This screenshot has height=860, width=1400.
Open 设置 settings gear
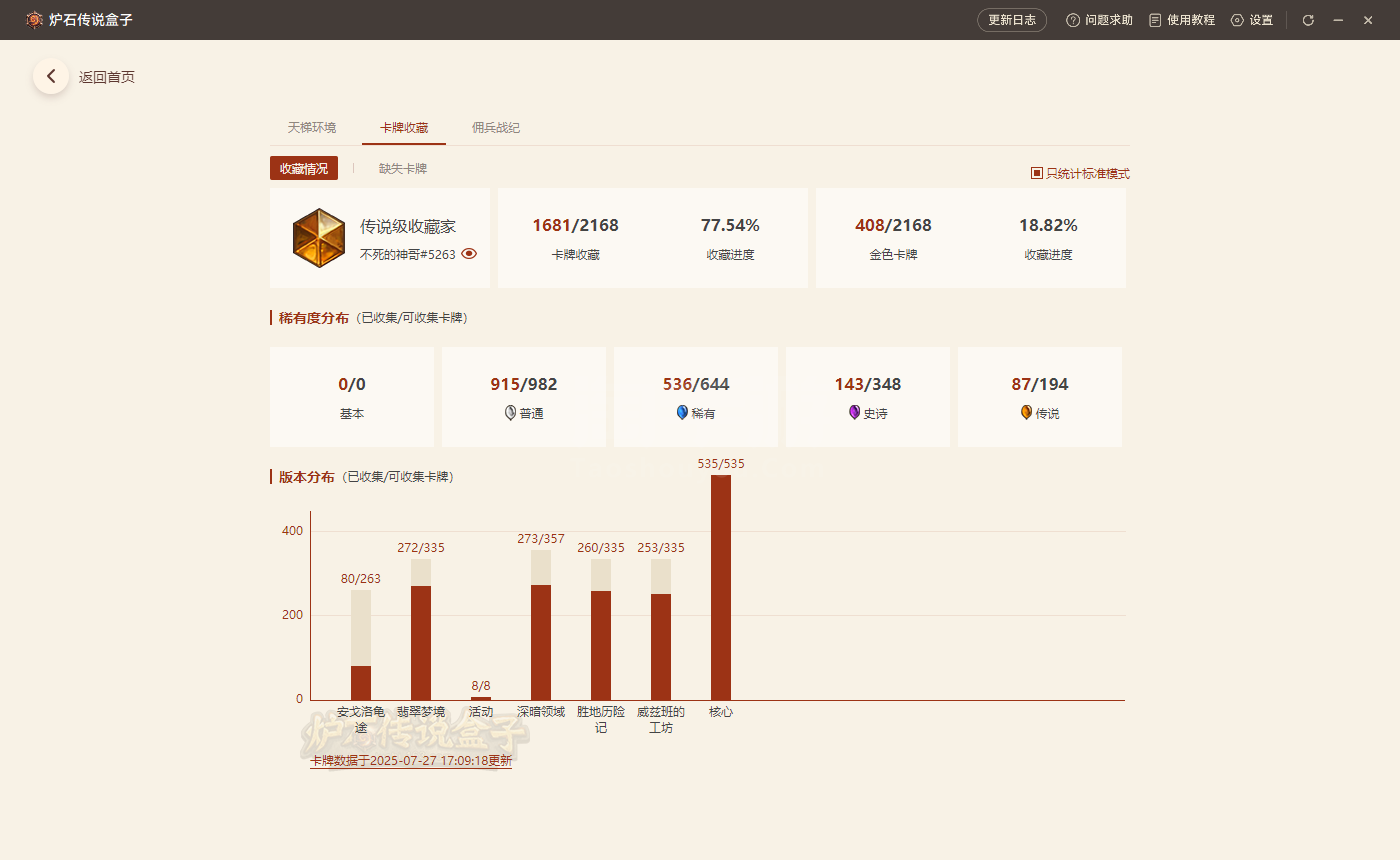(x=1237, y=20)
